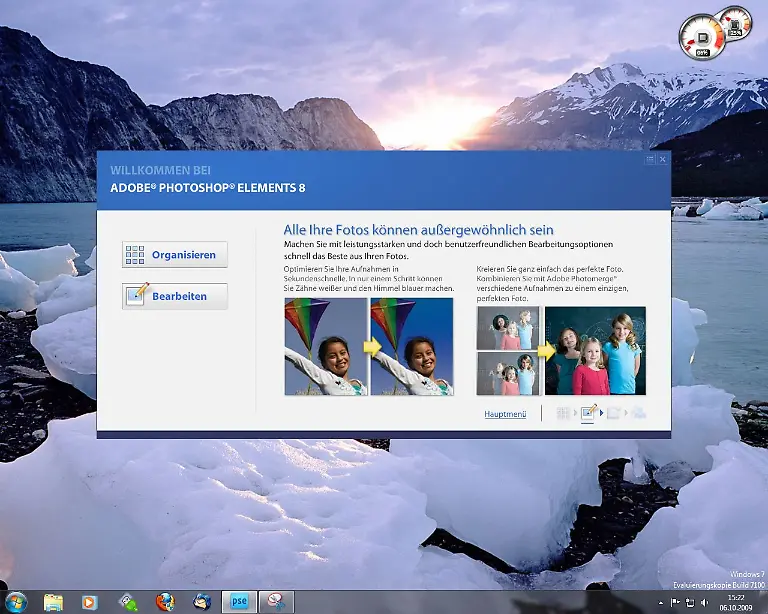Click the Organisieren button

[175, 255]
